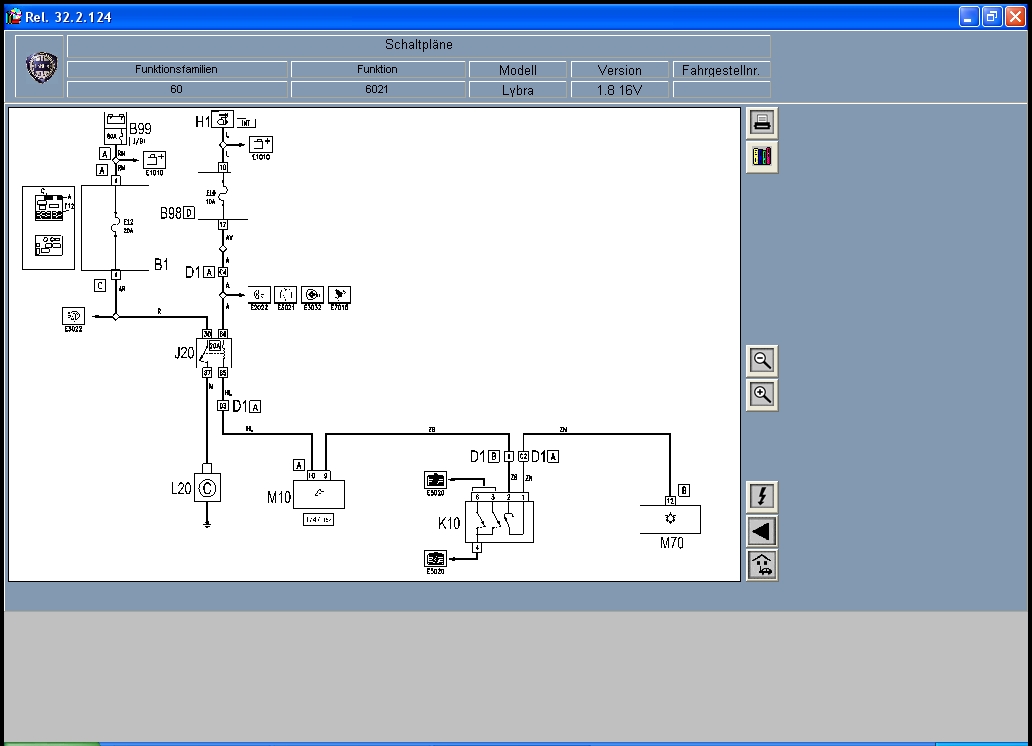Select the K10 pressure switch symbol
Image resolution: width=1032 pixels, height=746 pixels.
tap(499, 522)
